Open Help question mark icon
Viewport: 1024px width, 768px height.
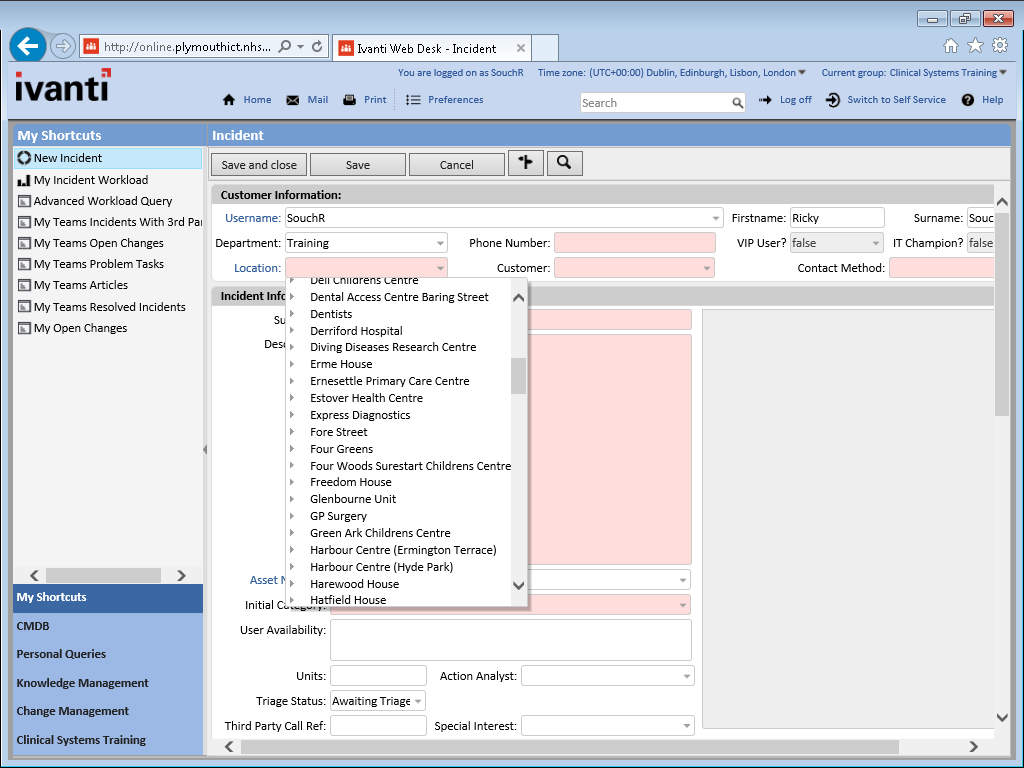[968, 100]
